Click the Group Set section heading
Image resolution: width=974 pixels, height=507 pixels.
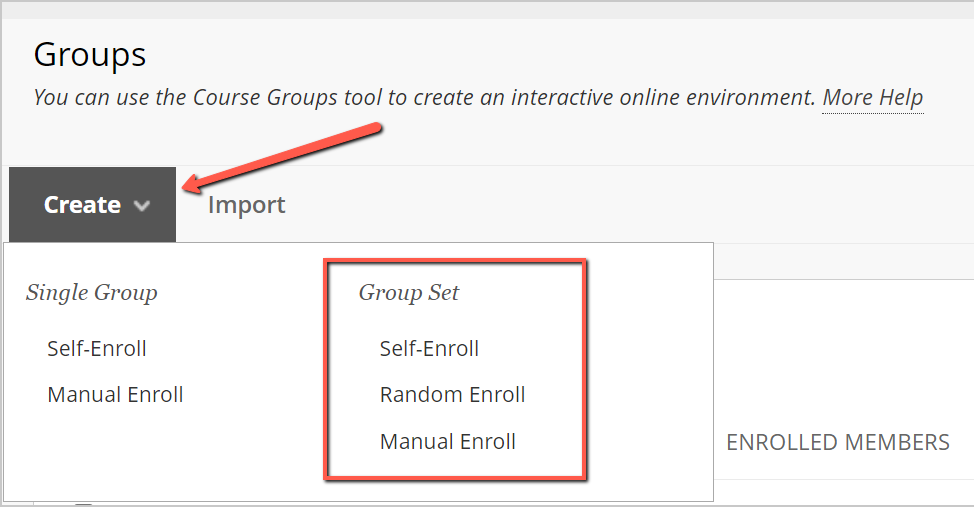(409, 293)
